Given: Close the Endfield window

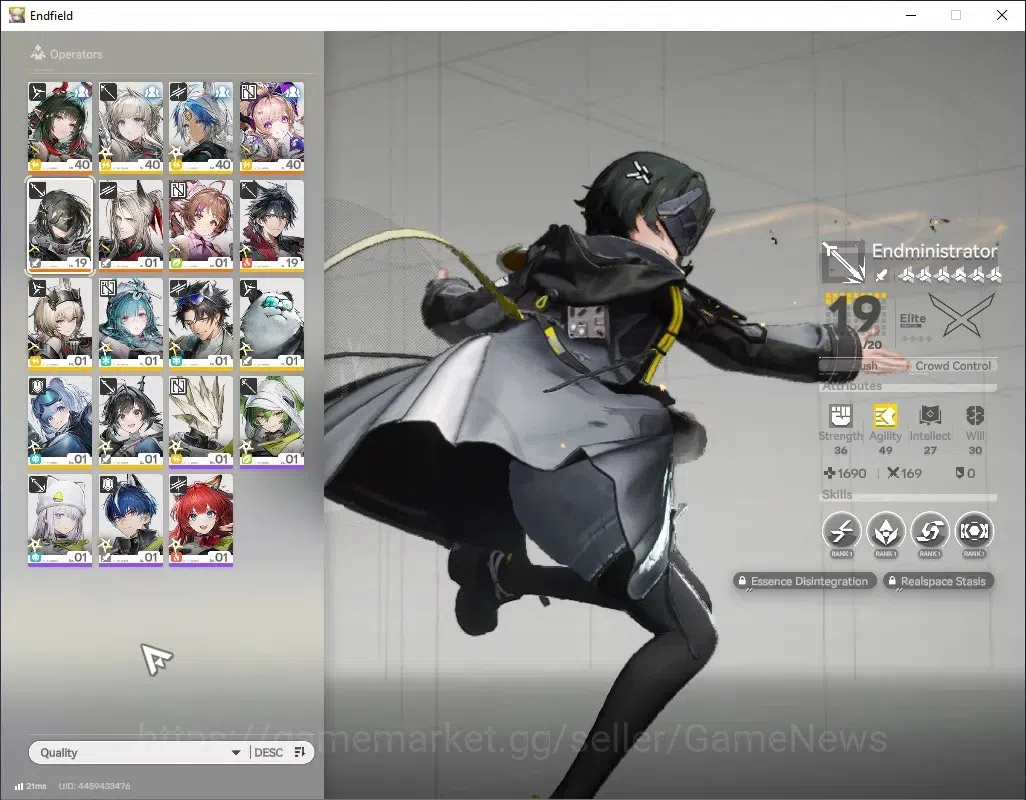Looking at the screenshot, I should pyautogui.click(x=1001, y=15).
